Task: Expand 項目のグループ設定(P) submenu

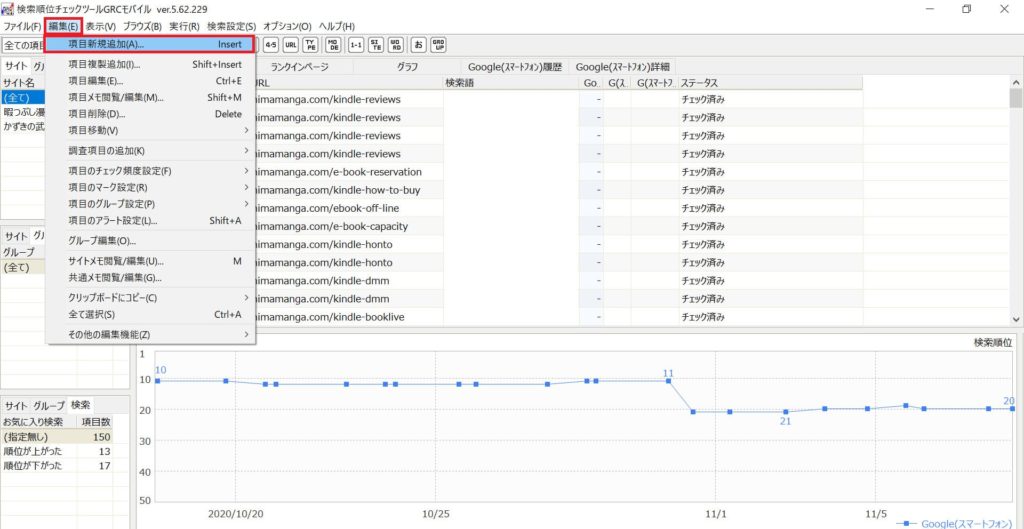Action: pos(150,204)
